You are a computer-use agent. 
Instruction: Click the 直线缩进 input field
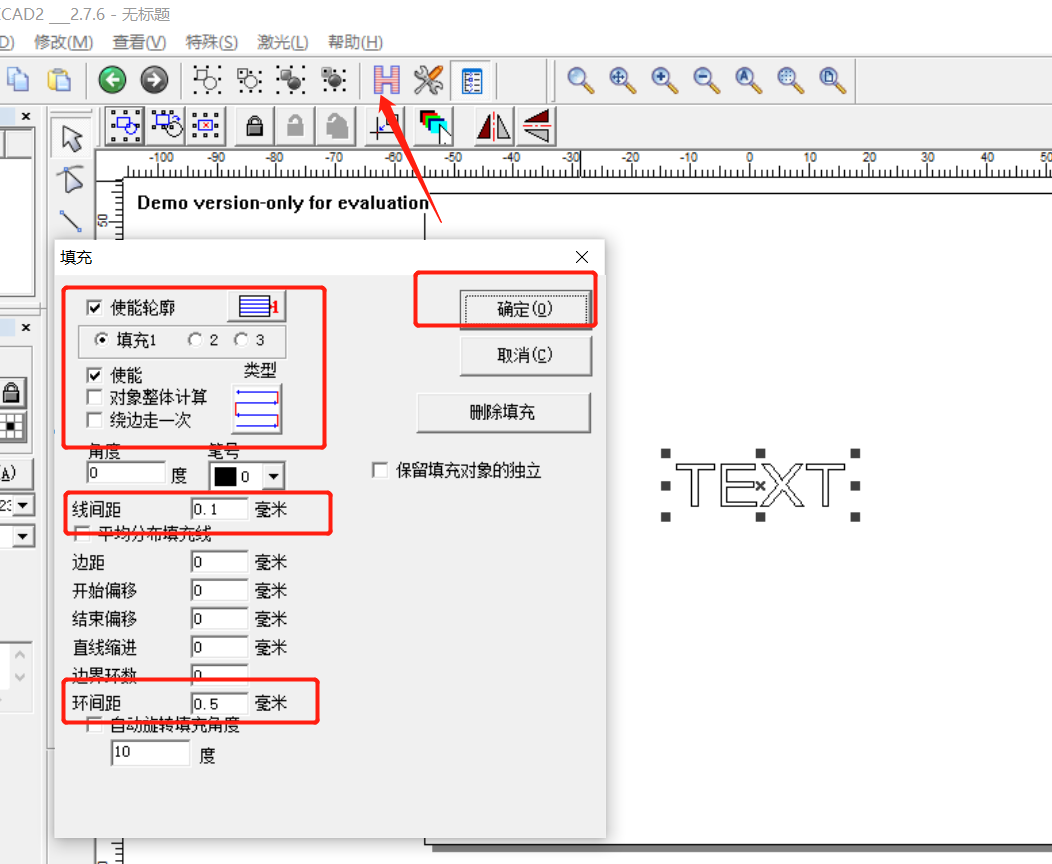click(x=219, y=647)
